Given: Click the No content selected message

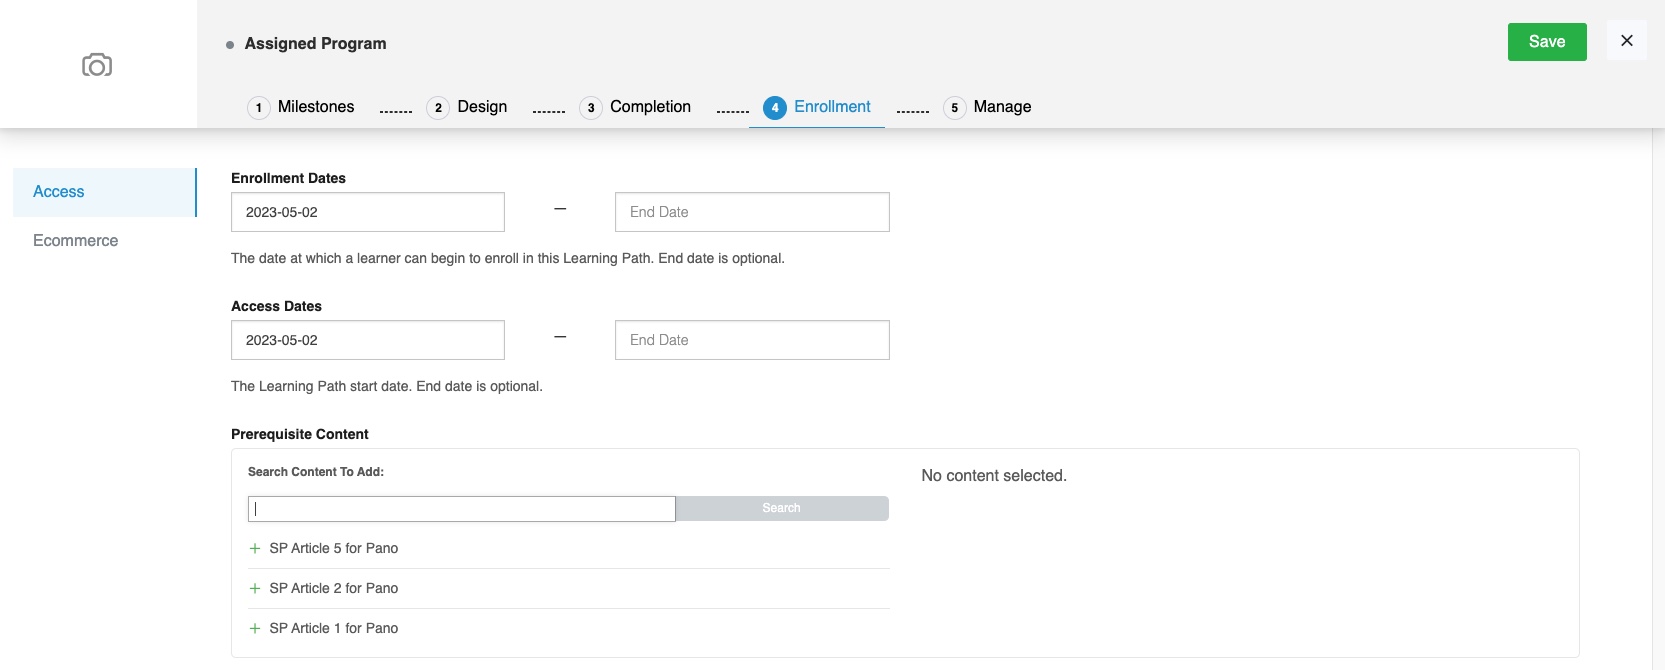Looking at the screenshot, I should coord(994,476).
